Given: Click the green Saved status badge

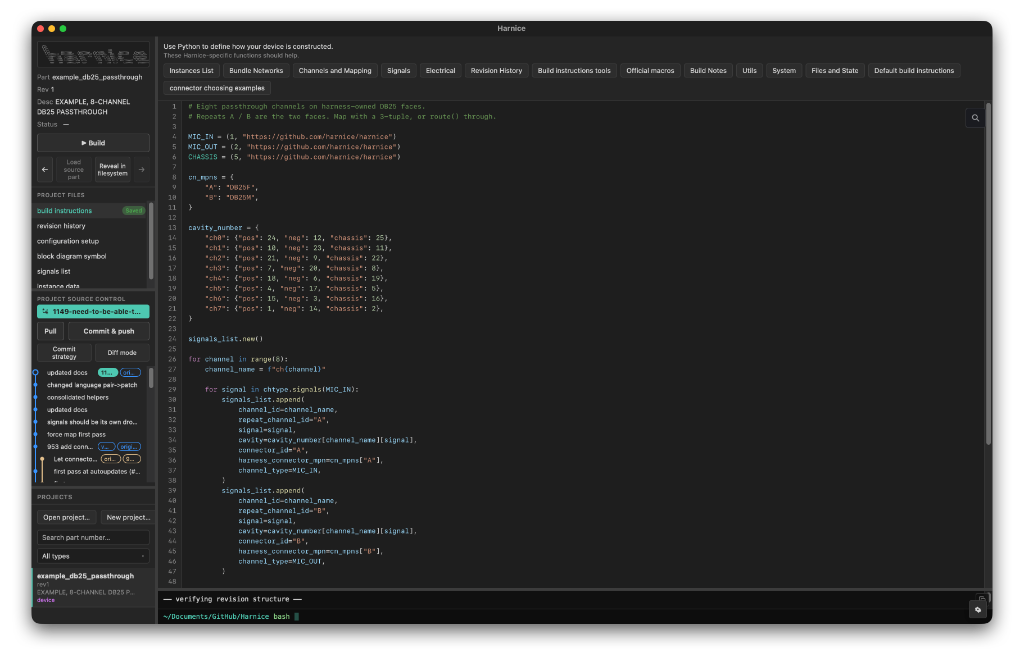Looking at the screenshot, I should (133, 211).
